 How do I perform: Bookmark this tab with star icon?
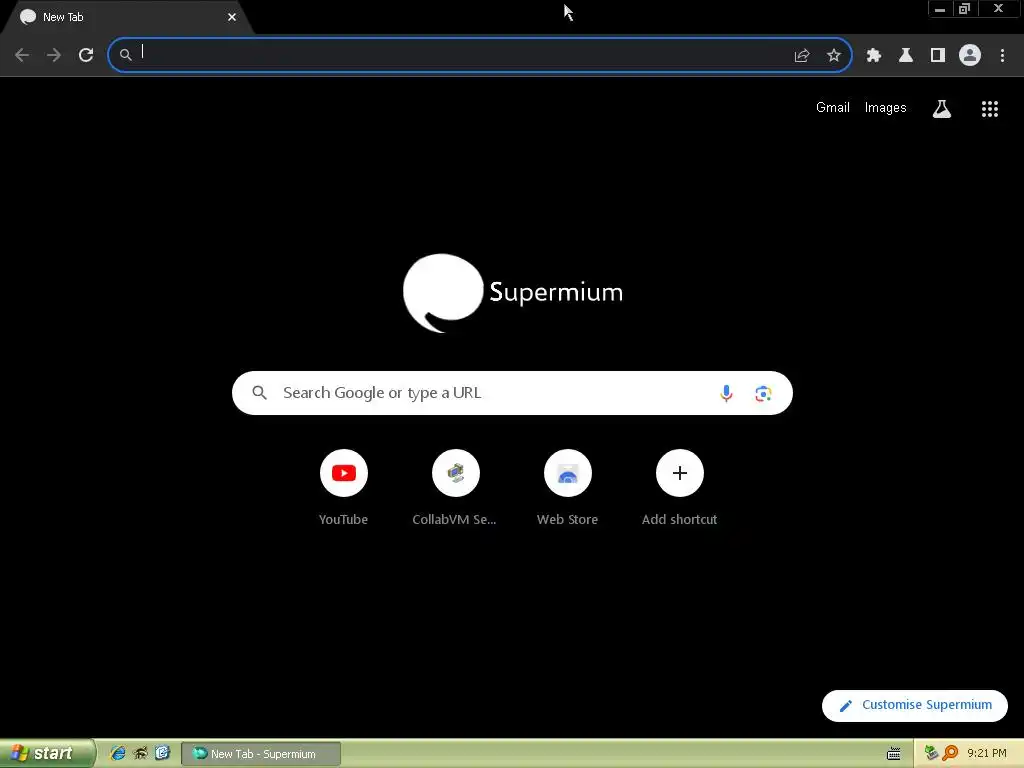[x=833, y=56]
